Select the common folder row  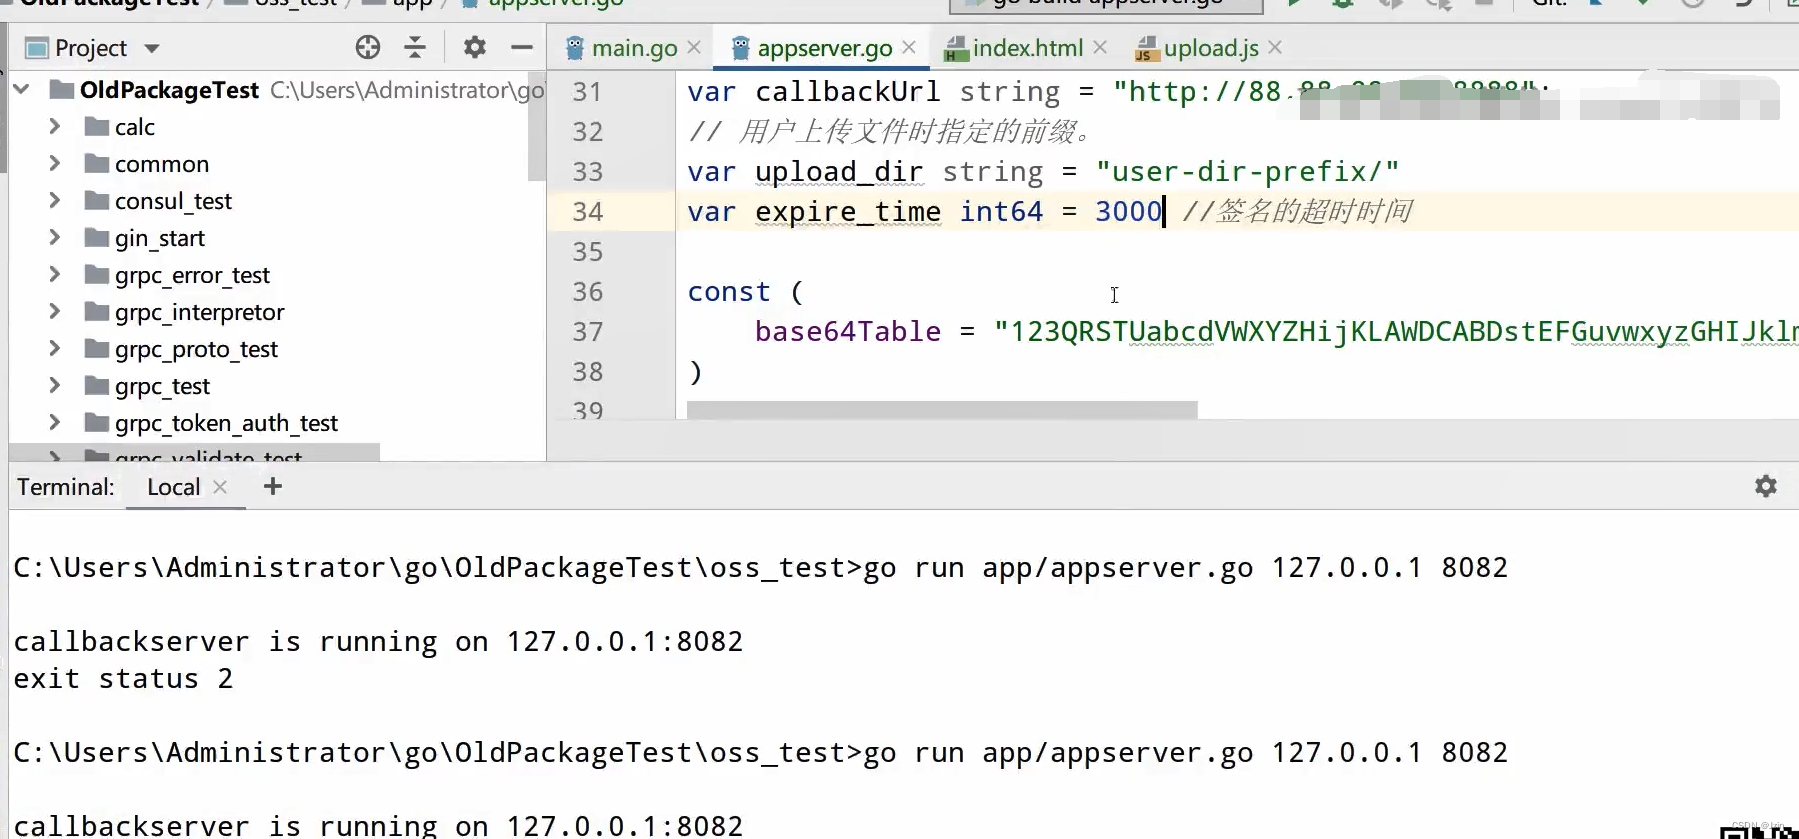pyautogui.click(x=277, y=164)
